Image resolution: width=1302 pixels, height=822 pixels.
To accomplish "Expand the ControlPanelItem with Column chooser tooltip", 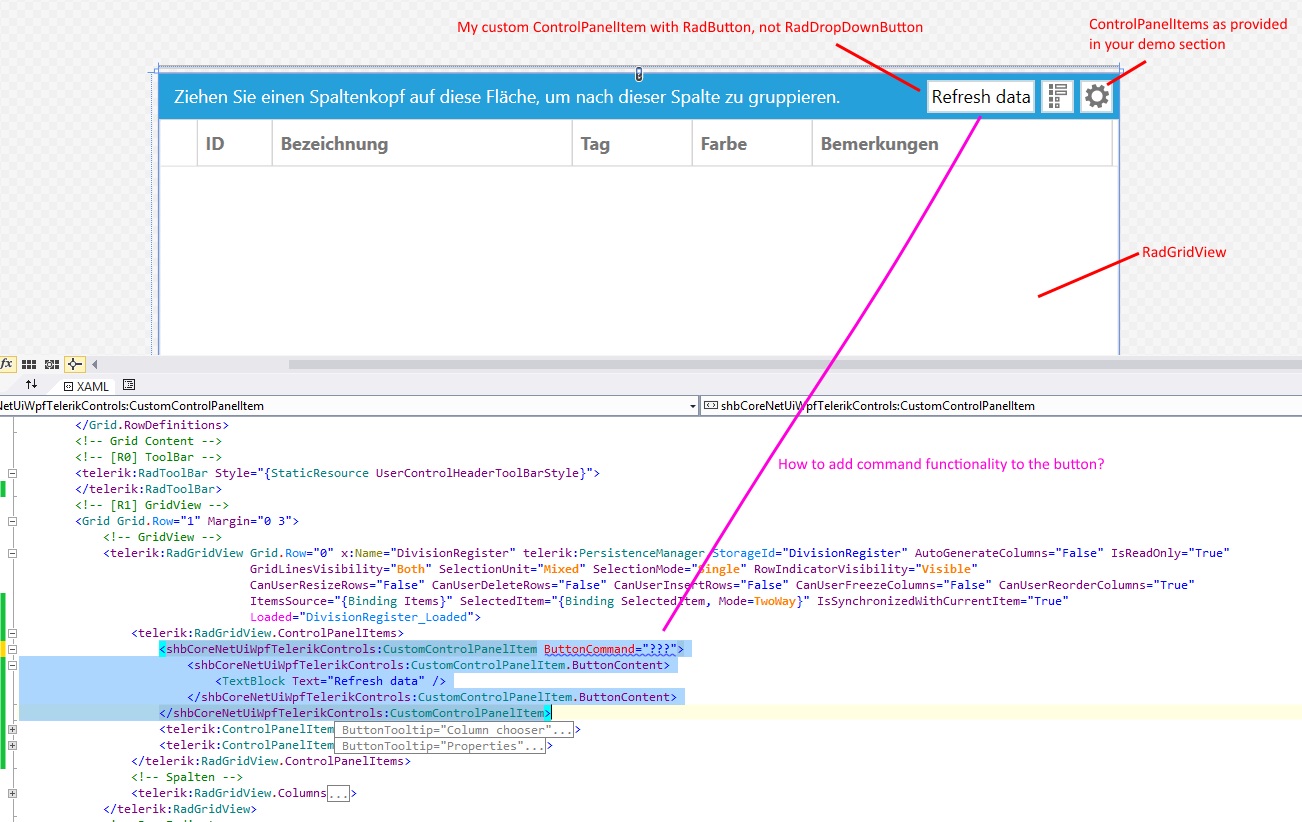I will tap(12, 729).
